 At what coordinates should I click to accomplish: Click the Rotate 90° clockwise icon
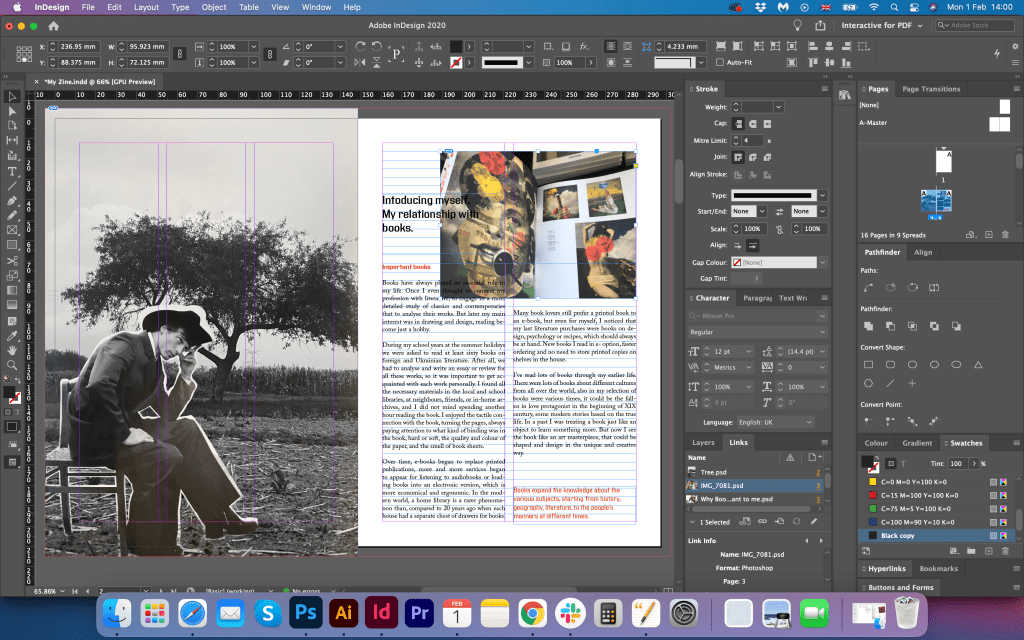[x=362, y=46]
